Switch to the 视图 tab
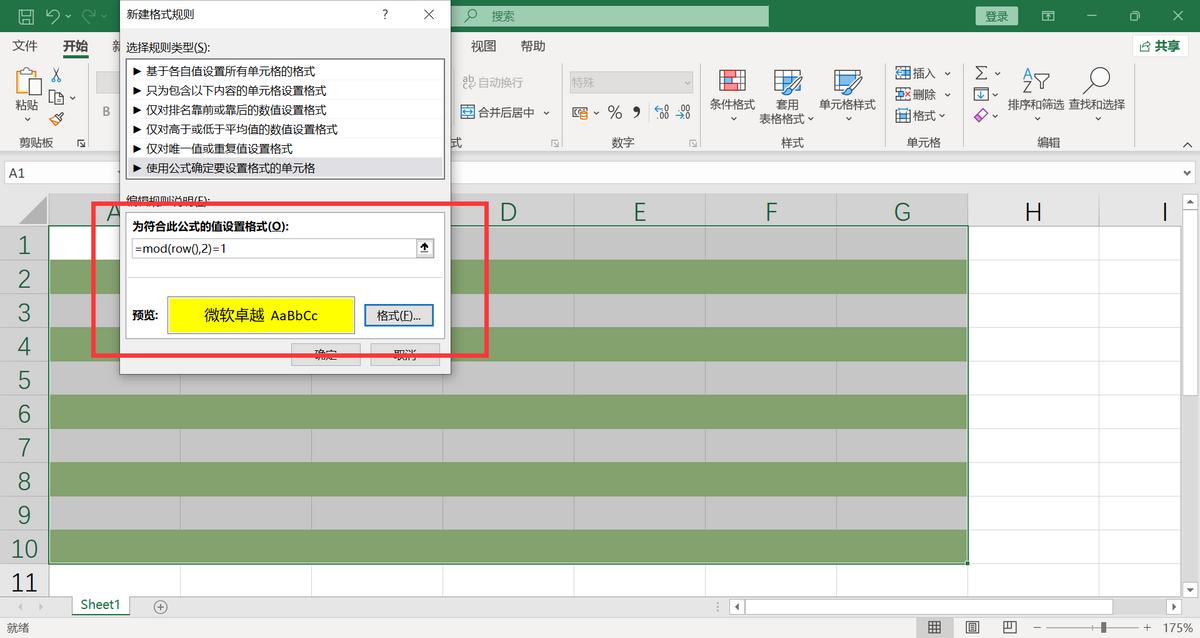Image resolution: width=1200 pixels, height=638 pixels. [x=483, y=46]
